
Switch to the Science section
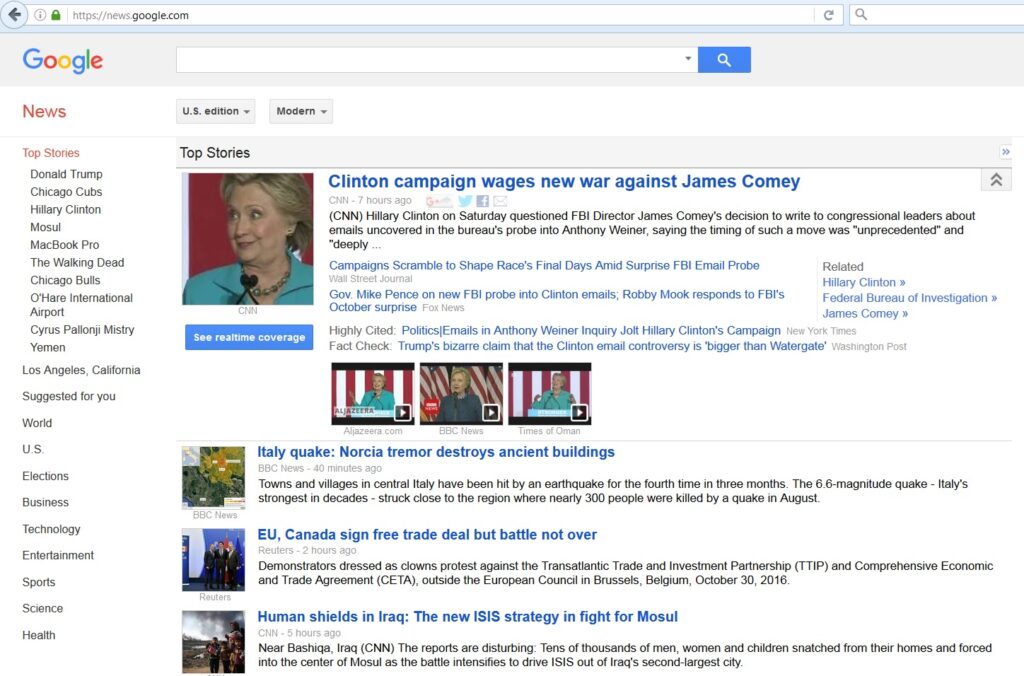click(42, 608)
